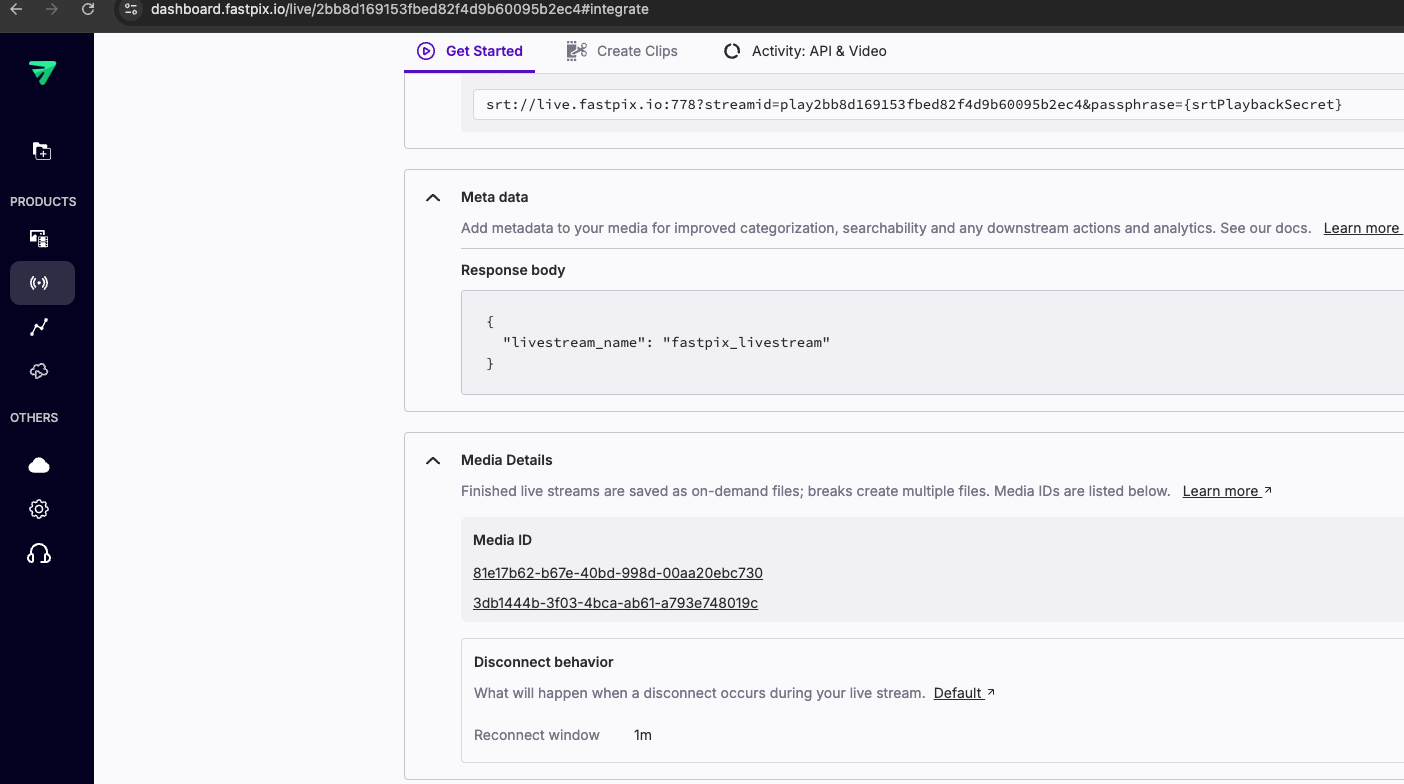Click the browser reload icon
The width and height of the screenshot is (1404, 784).
tap(88, 10)
